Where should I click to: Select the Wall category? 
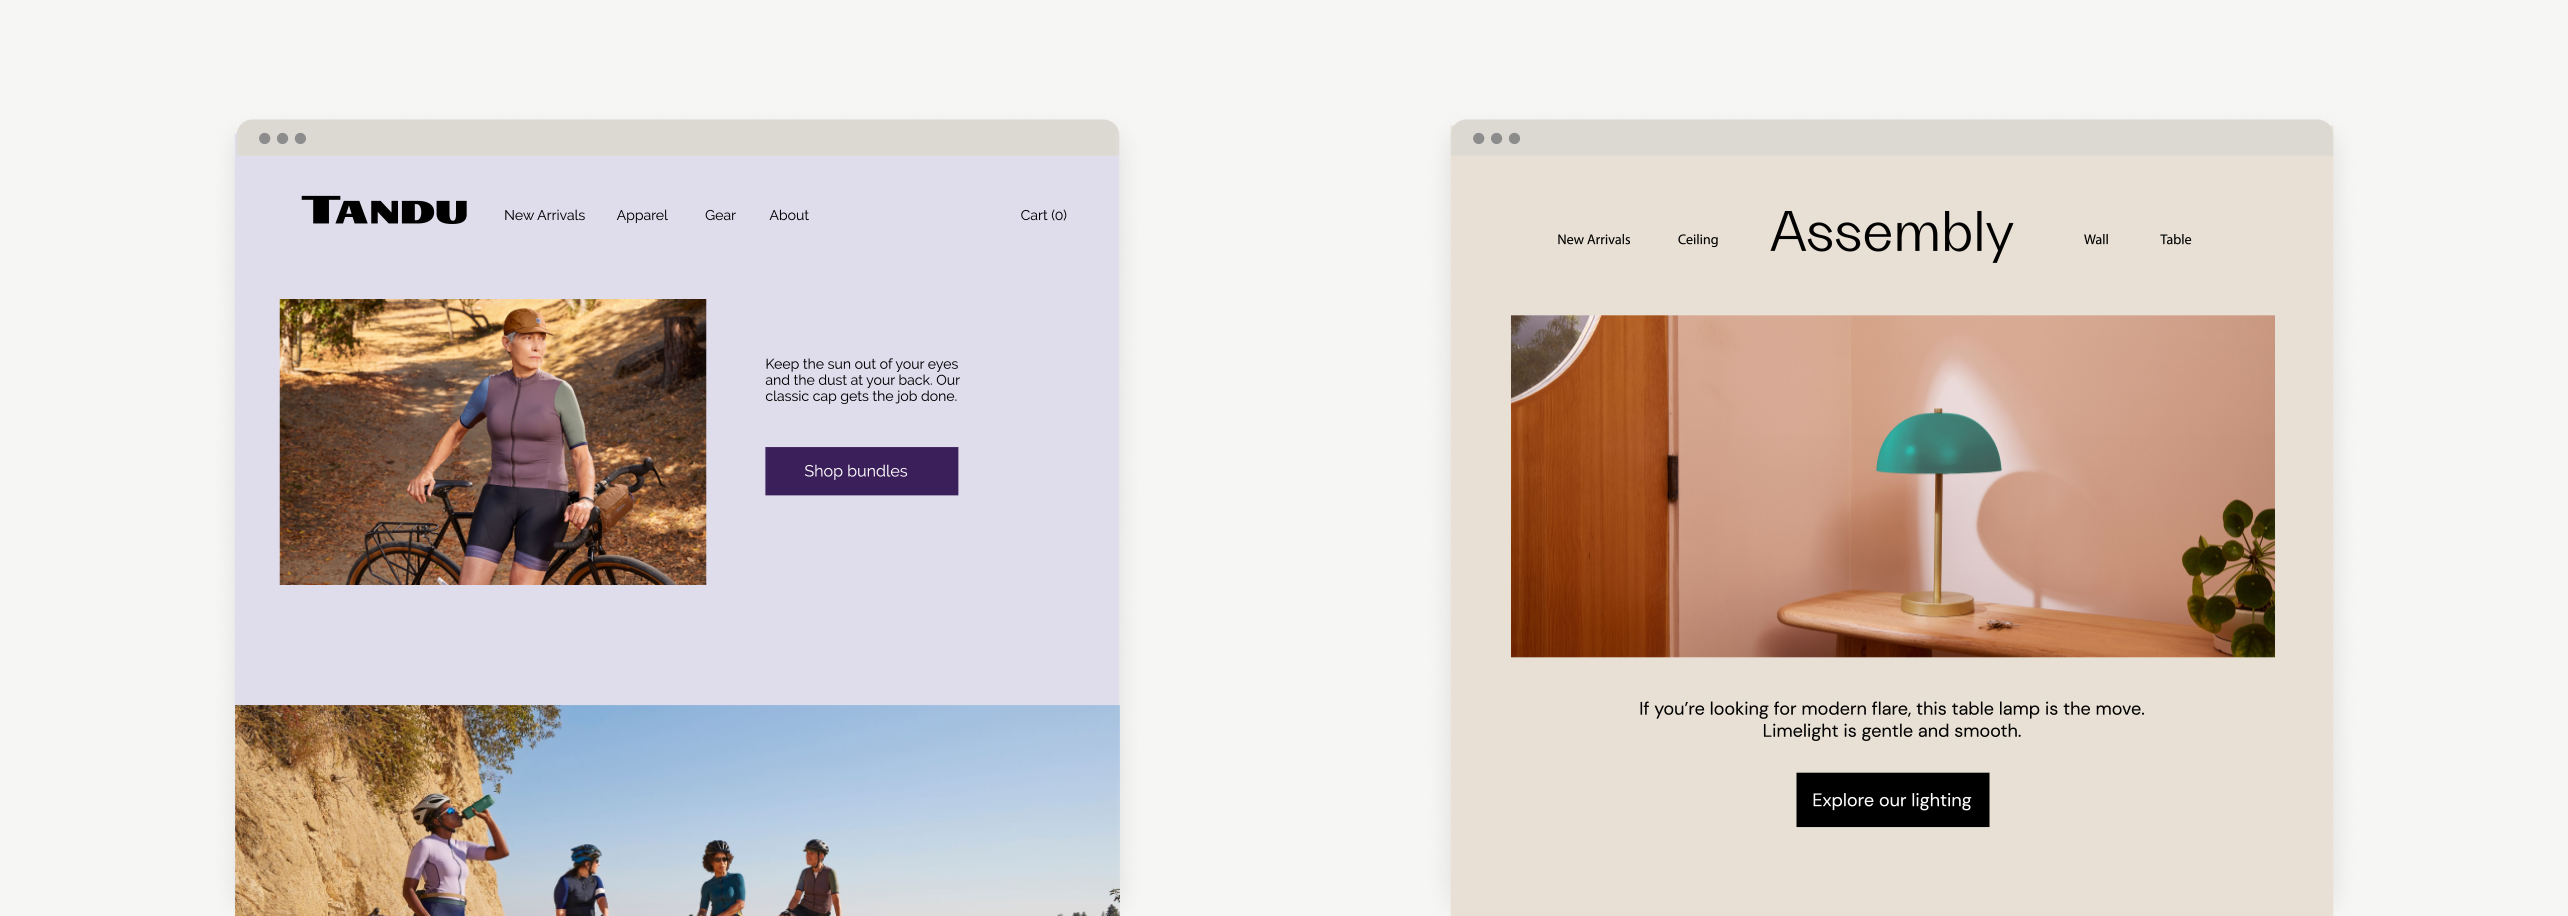coord(2095,240)
